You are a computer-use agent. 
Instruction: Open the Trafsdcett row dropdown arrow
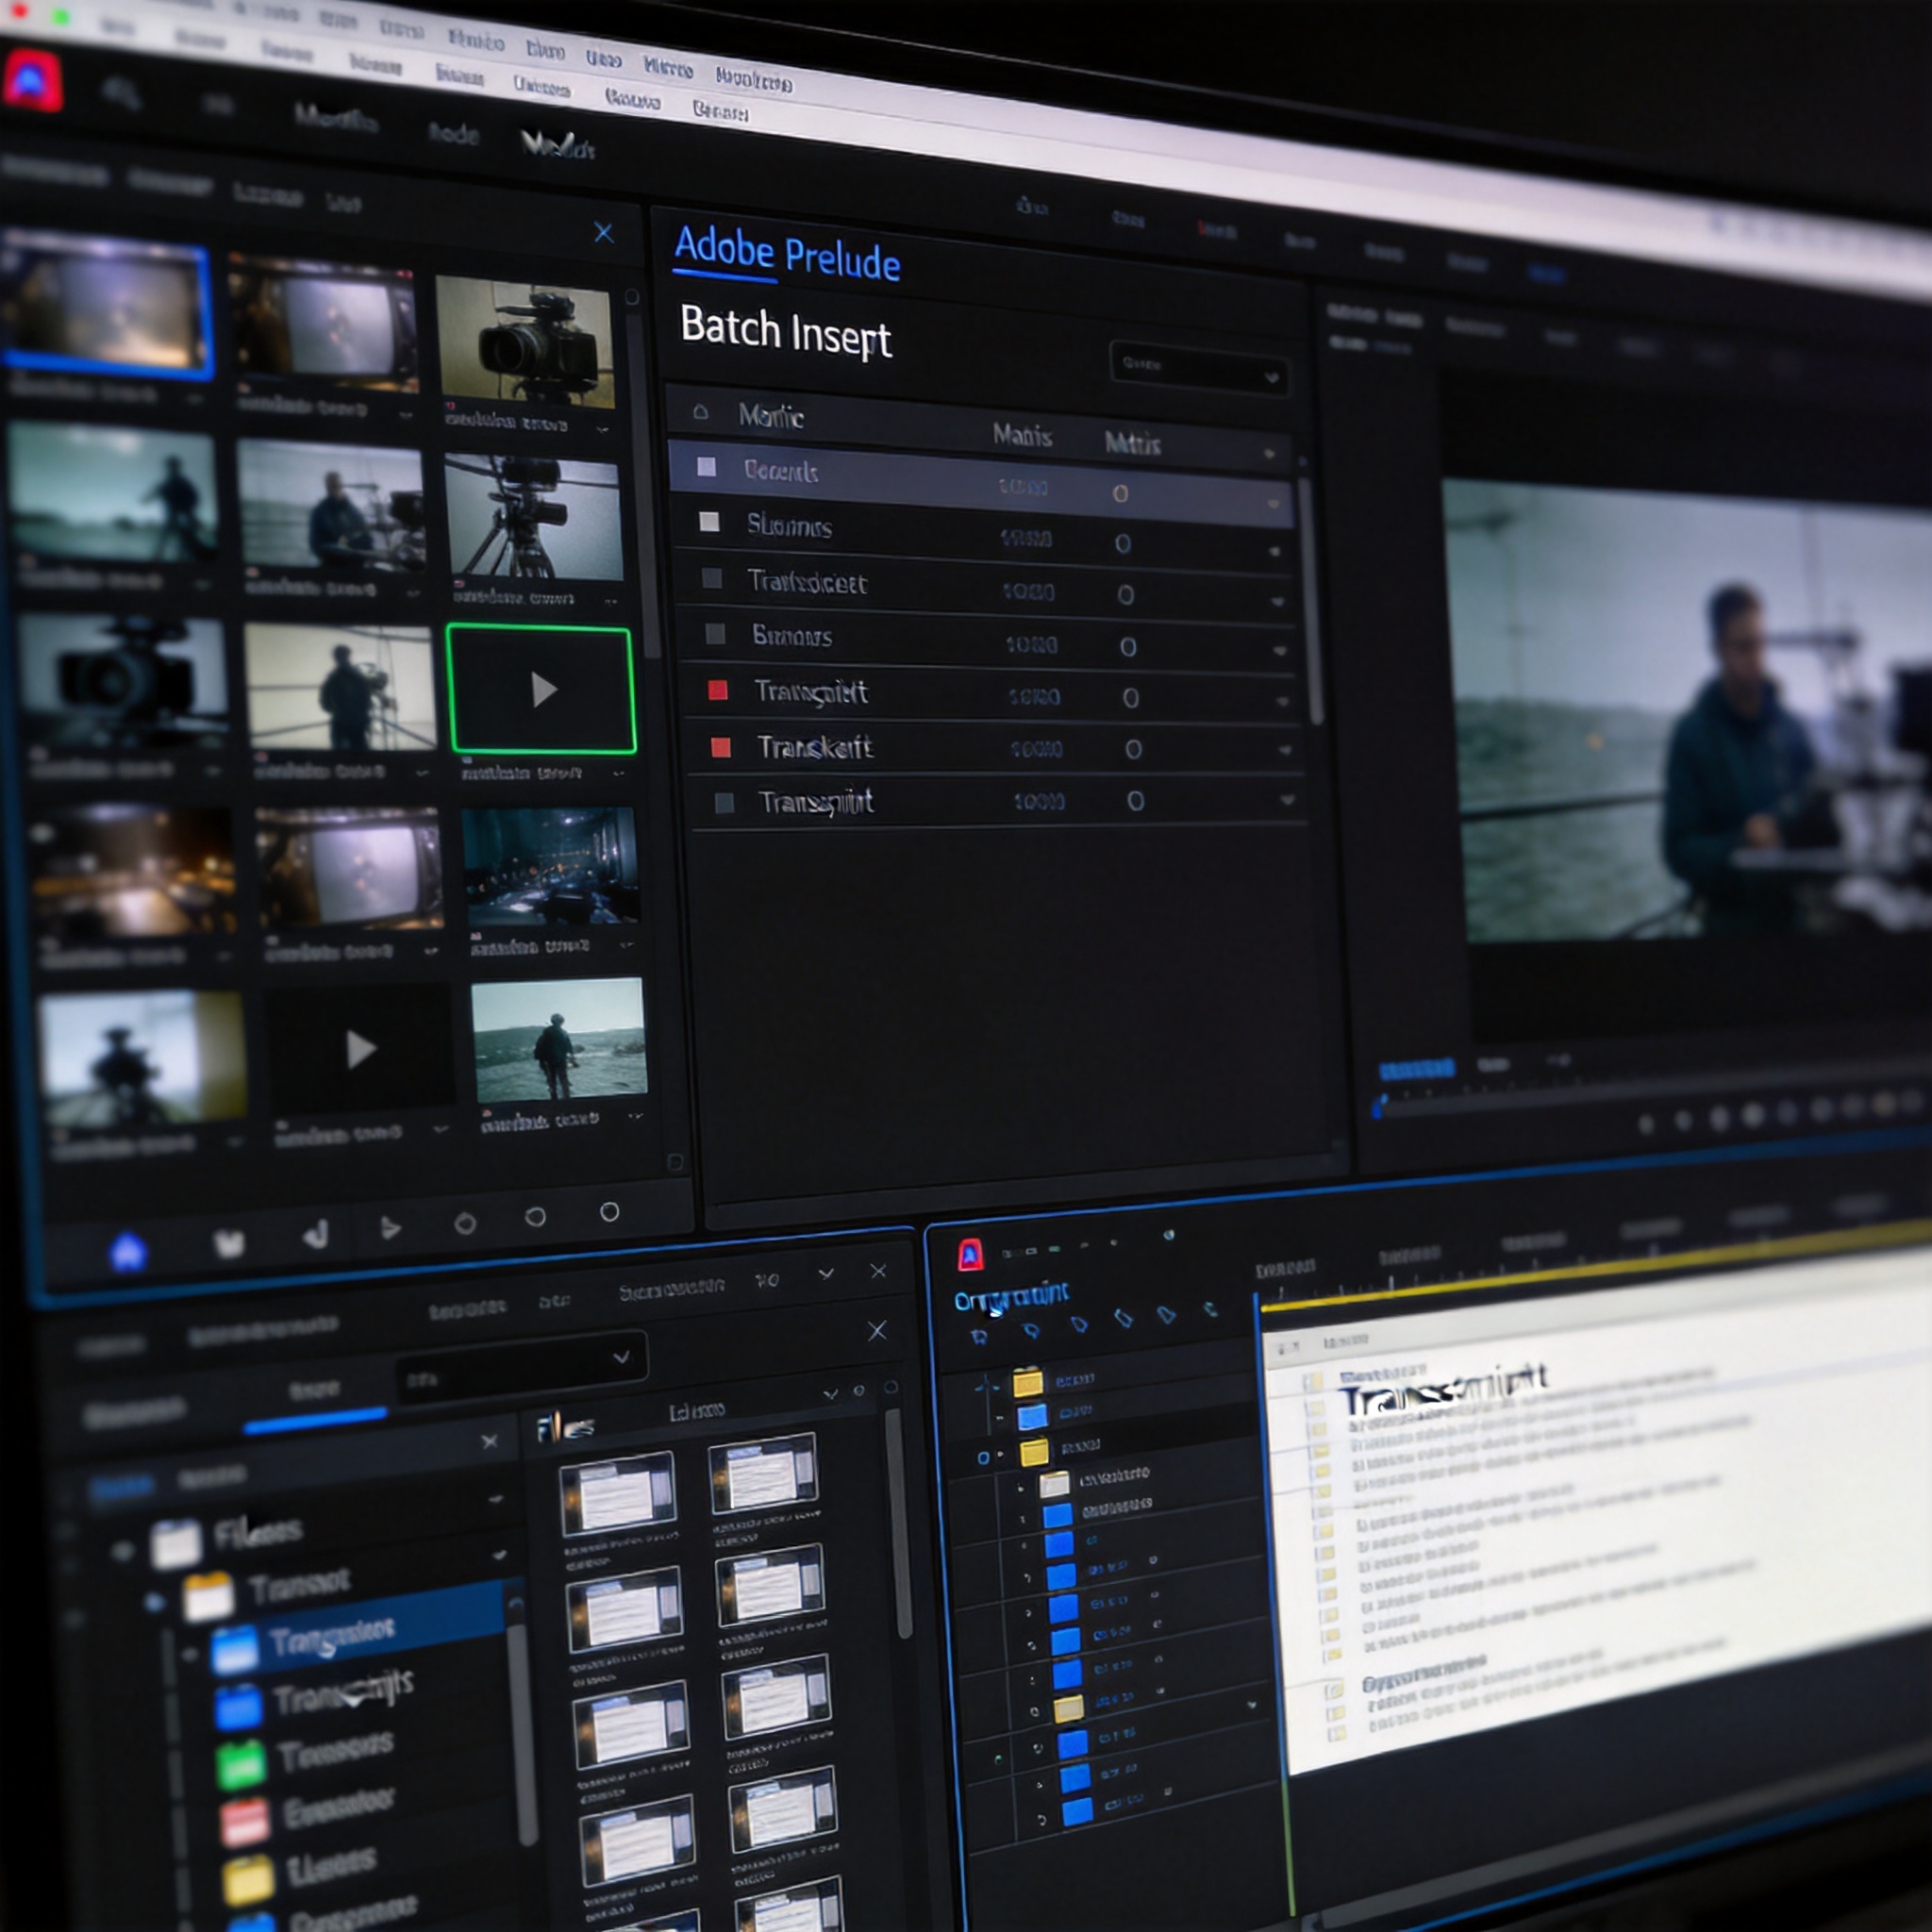1277,601
